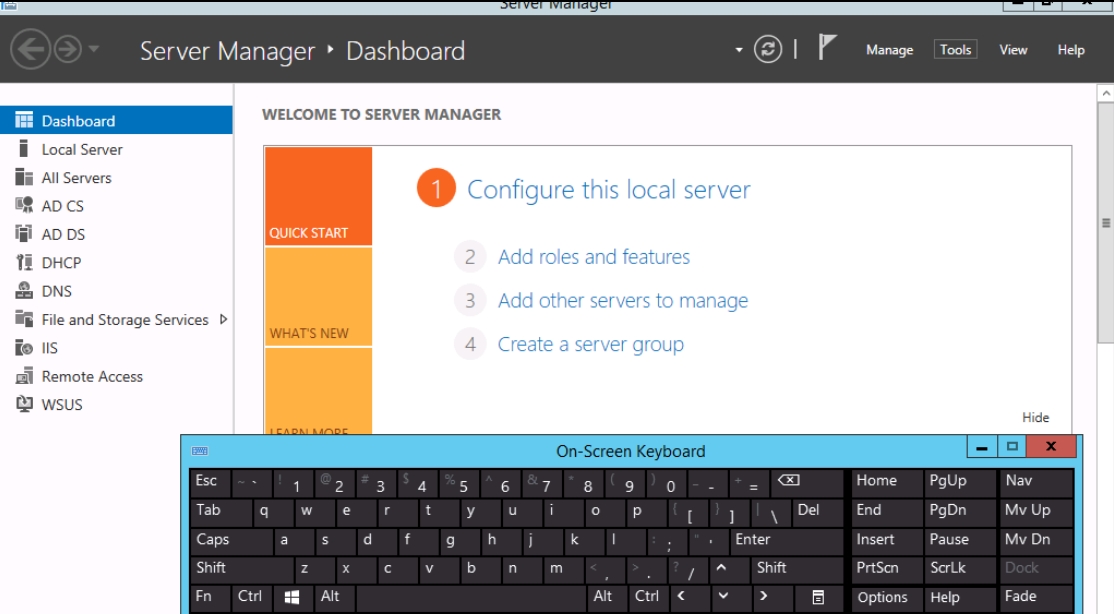
Task: Click the back navigation arrow
Action: [x=30, y=49]
